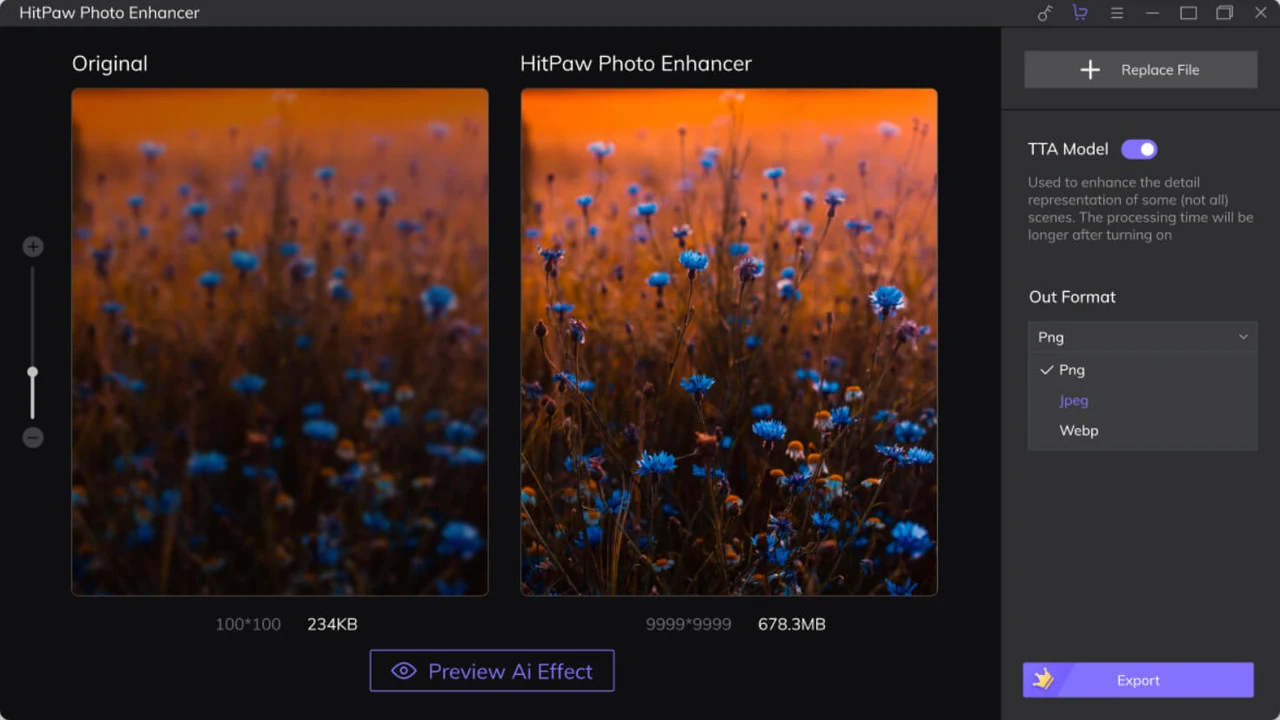This screenshot has width=1280, height=720.
Task: Minimize the HitPaw Photo Enhancer window
Action: 1153,13
